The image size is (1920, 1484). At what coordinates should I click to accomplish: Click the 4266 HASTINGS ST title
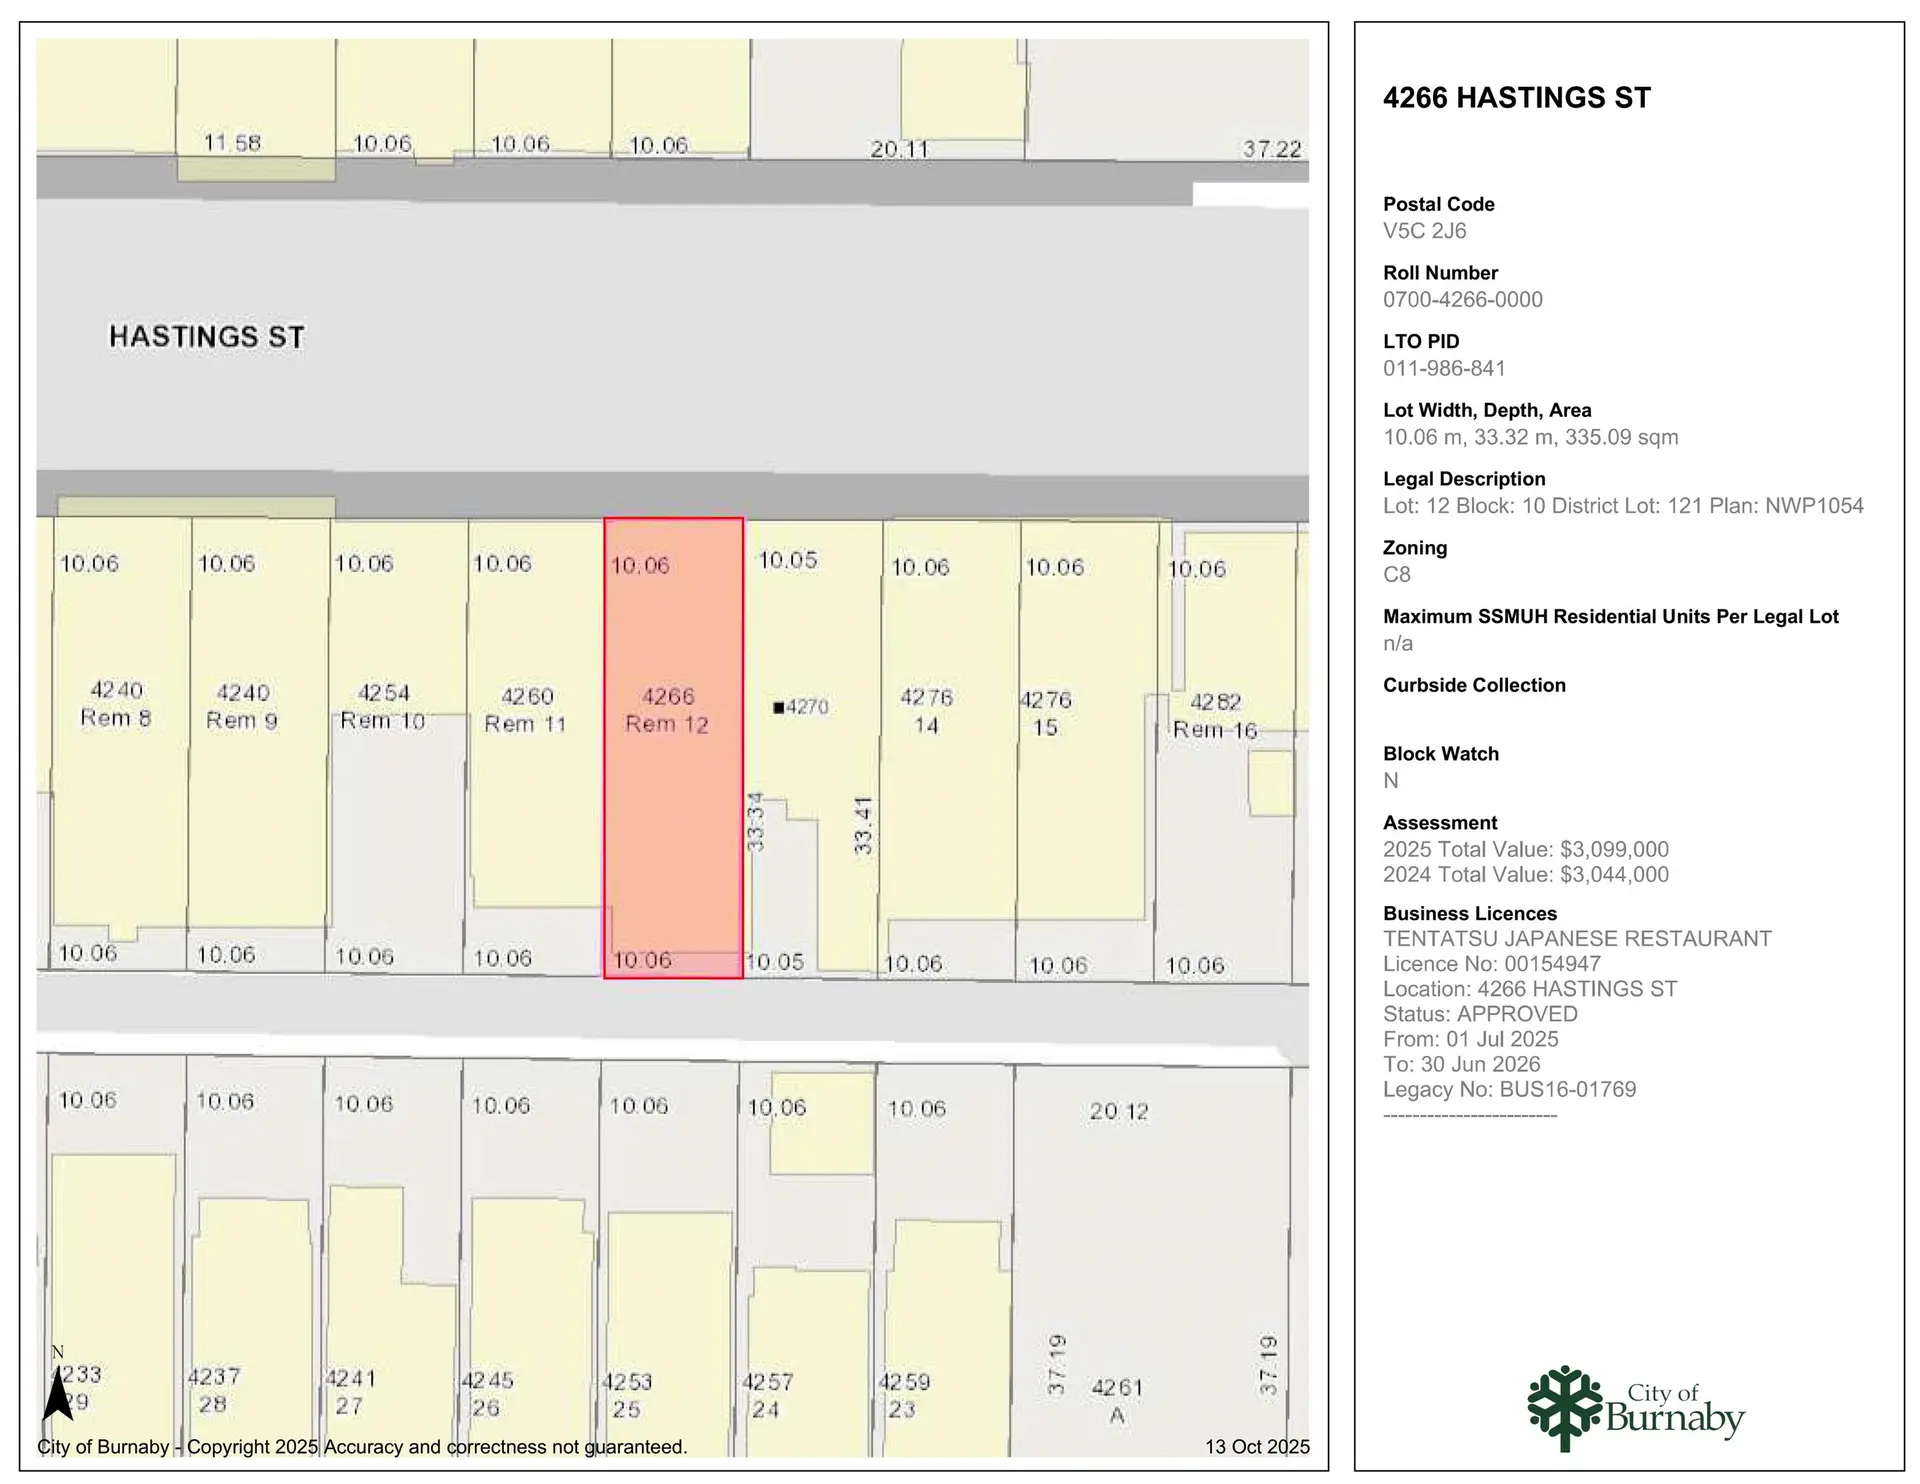click(x=1516, y=98)
